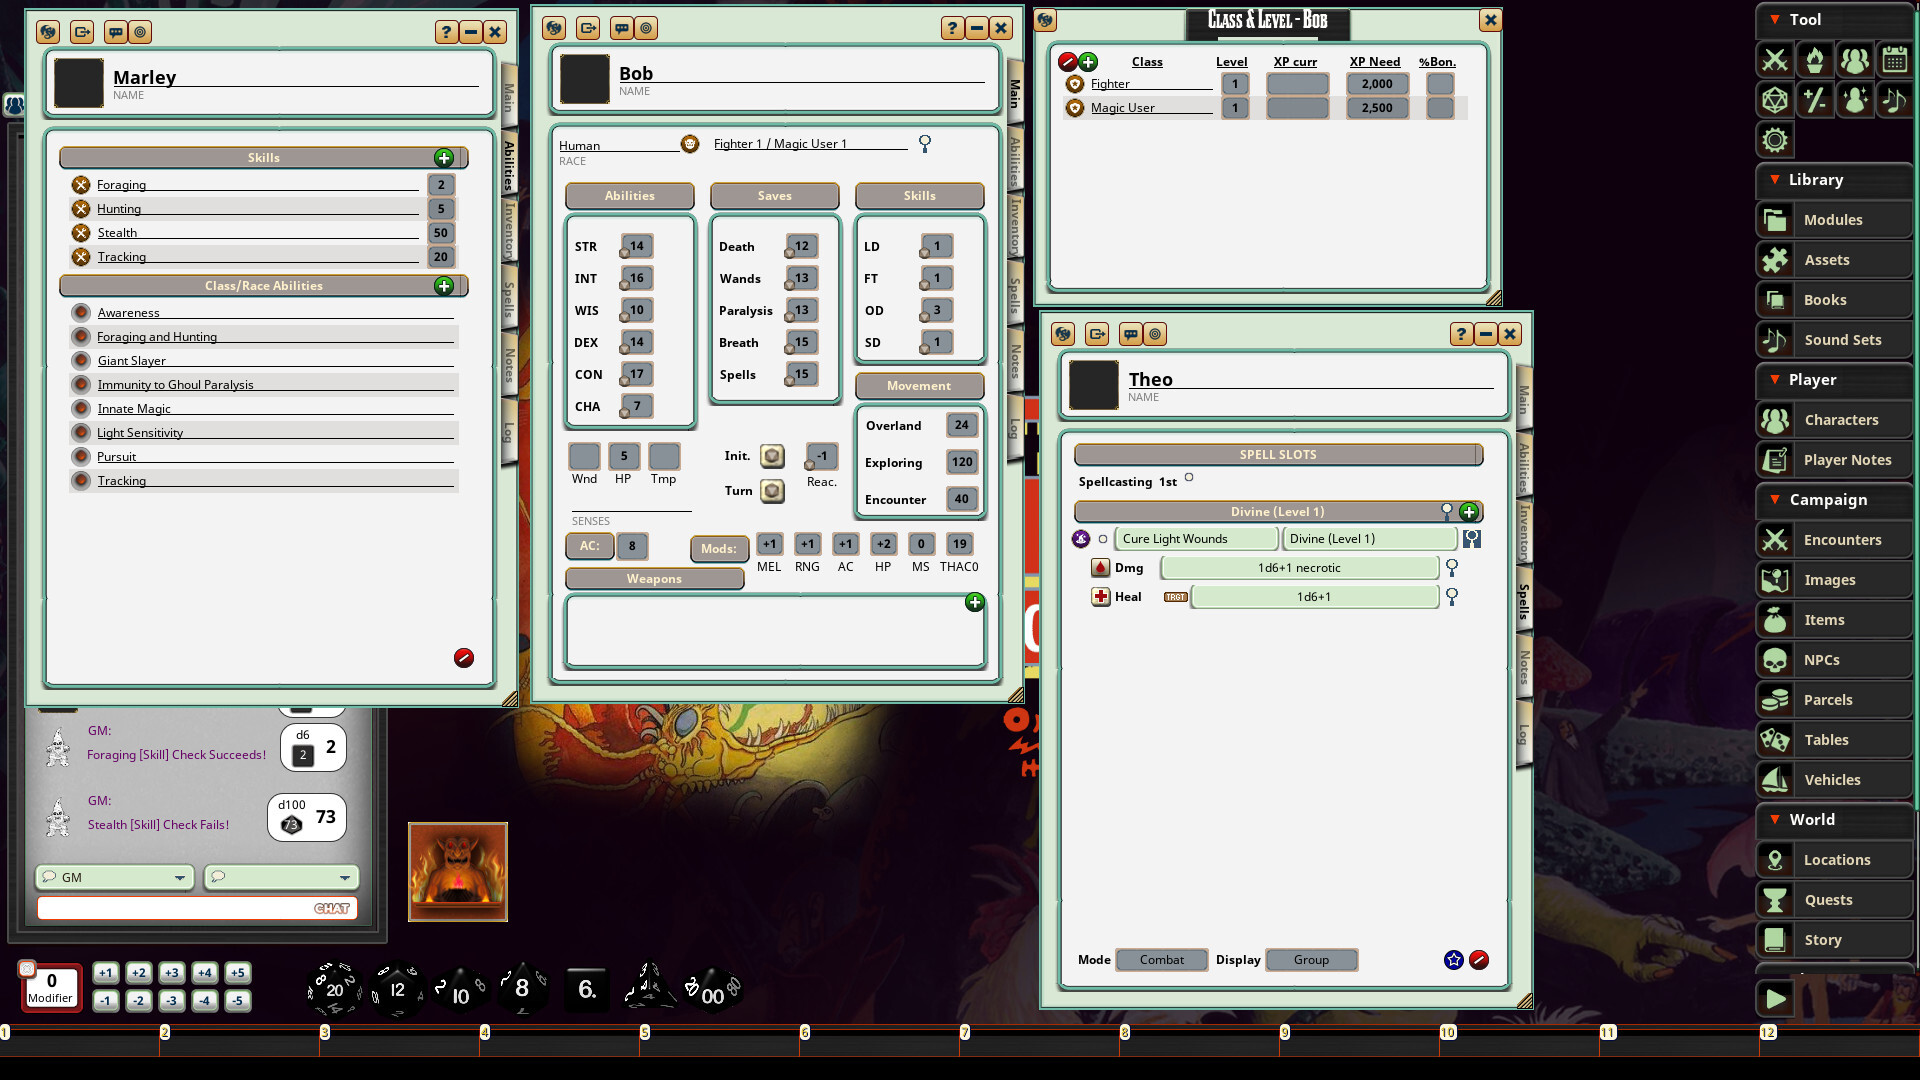
Task: Open the Calendar tool icon
Action: (x=1895, y=60)
